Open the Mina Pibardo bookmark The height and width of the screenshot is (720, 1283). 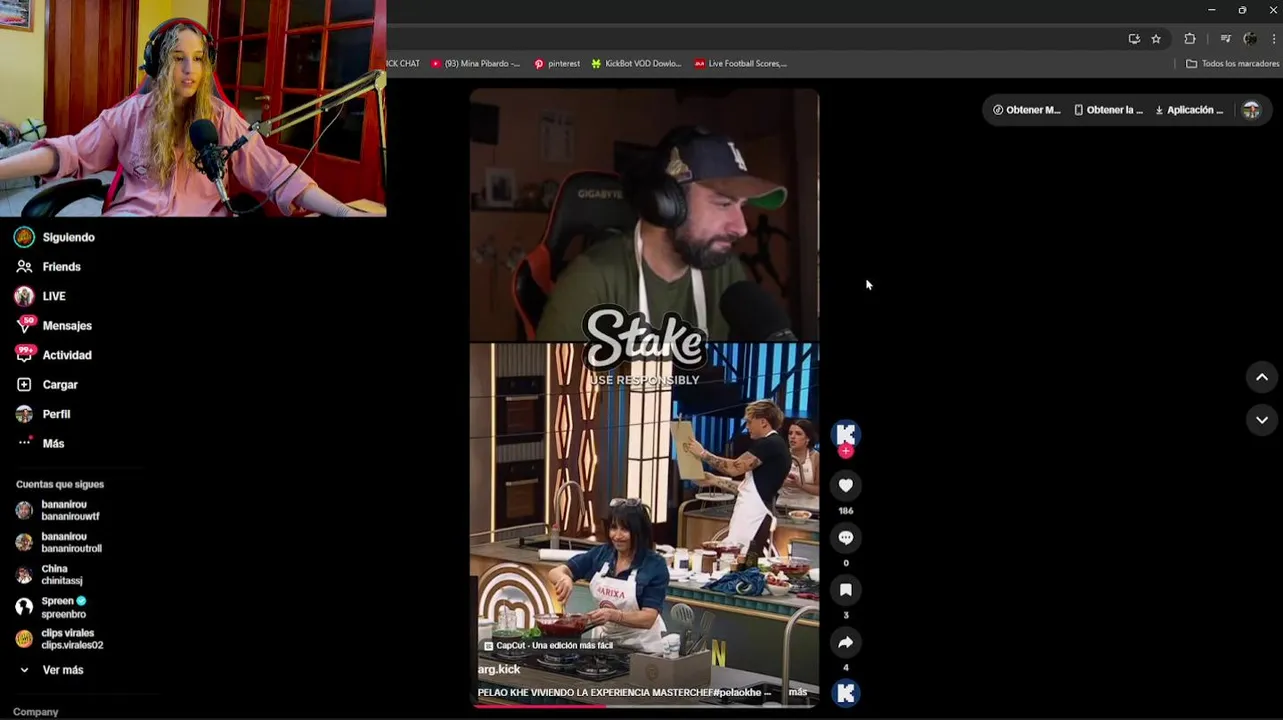tap(476, 63)
